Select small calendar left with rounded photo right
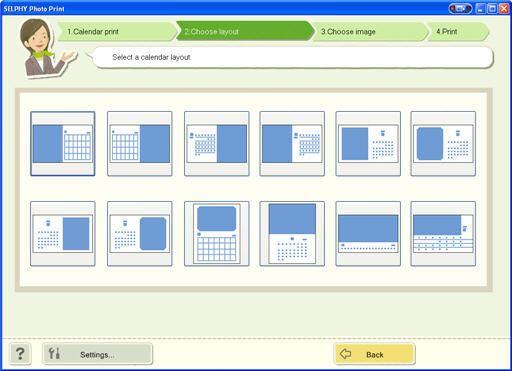512x371 pixels. point(140,234)
